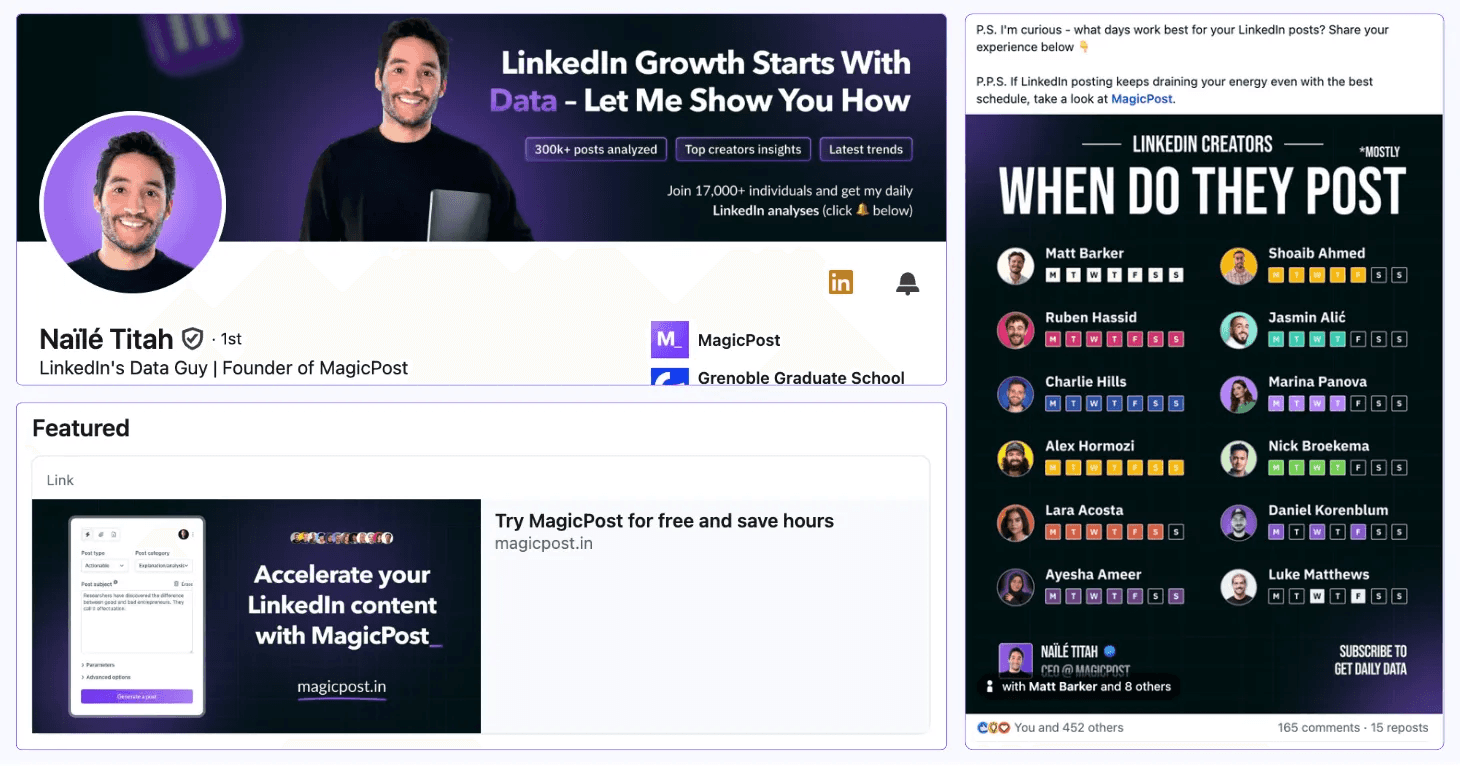
Task: Expand Parameters in the MagicPost widget
Action: 98,665
